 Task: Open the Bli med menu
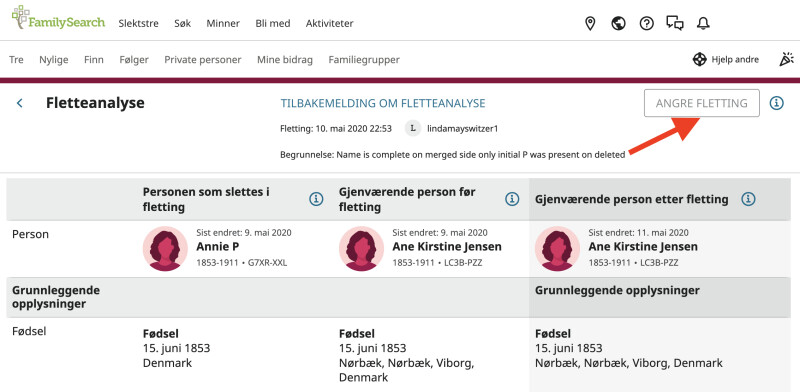272,23
